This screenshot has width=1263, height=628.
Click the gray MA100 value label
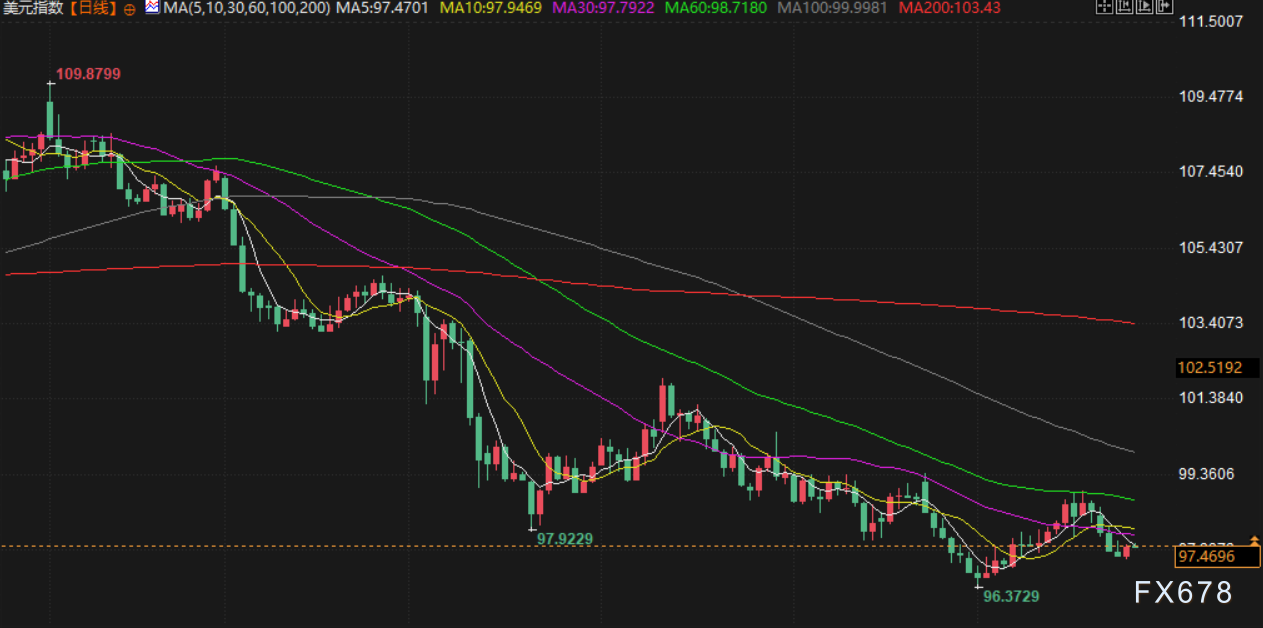click(x=832, y=8)
